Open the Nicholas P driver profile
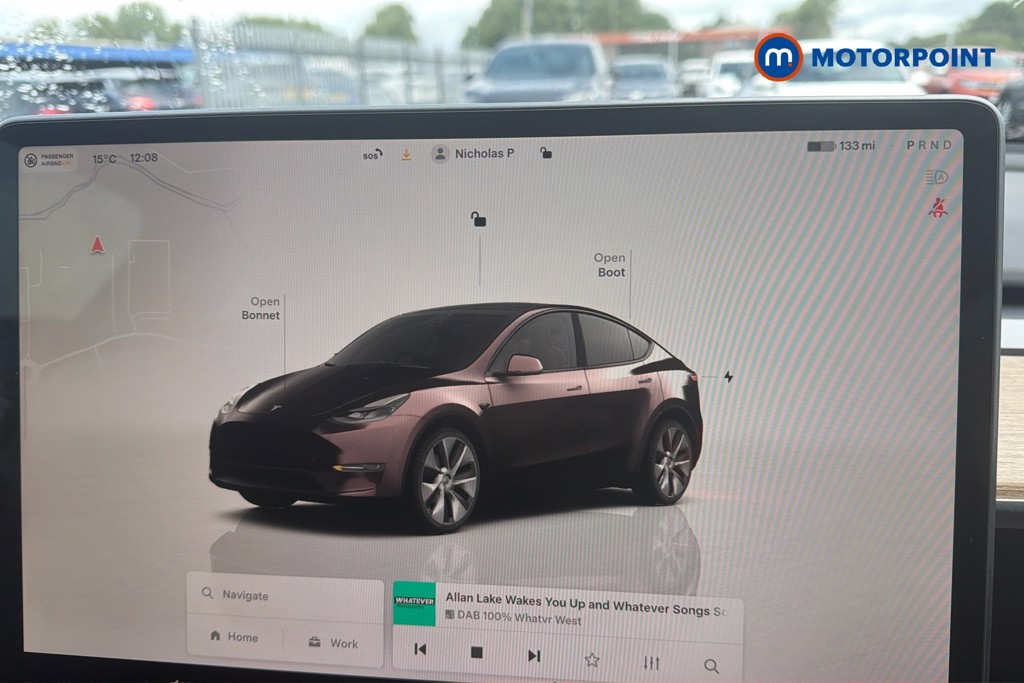 [x=473, y=153]
